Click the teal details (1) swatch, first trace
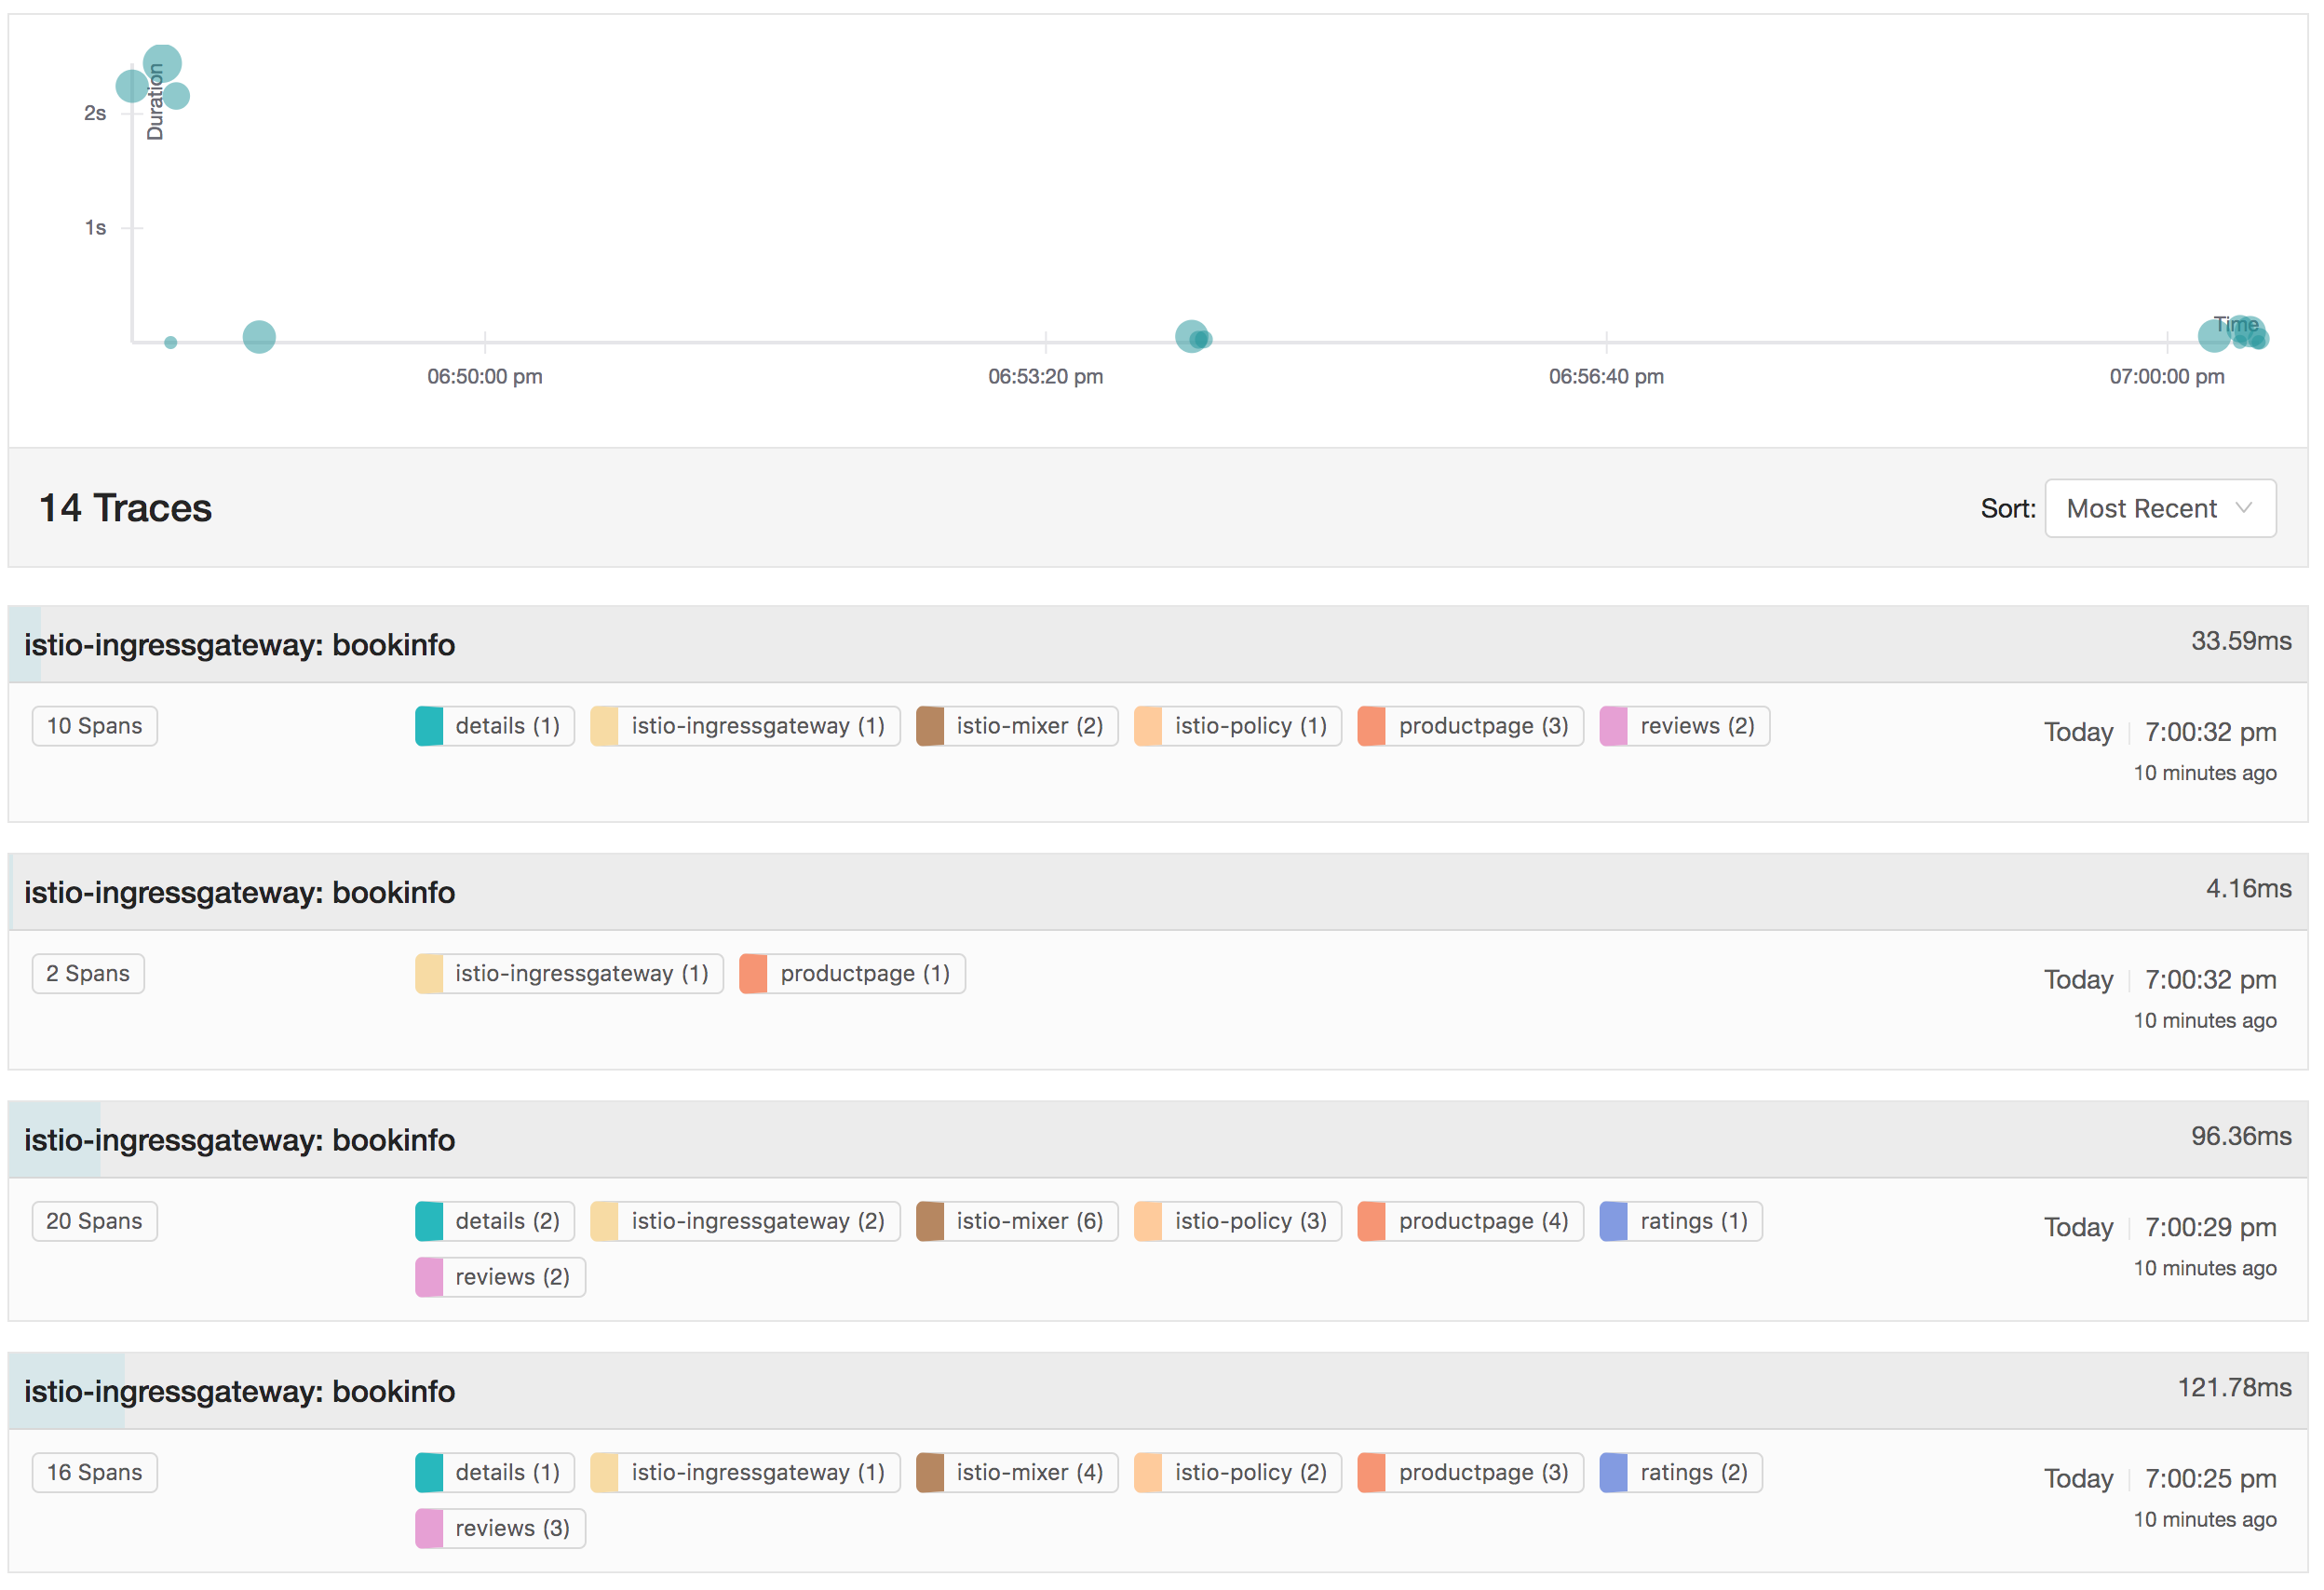 429,726
